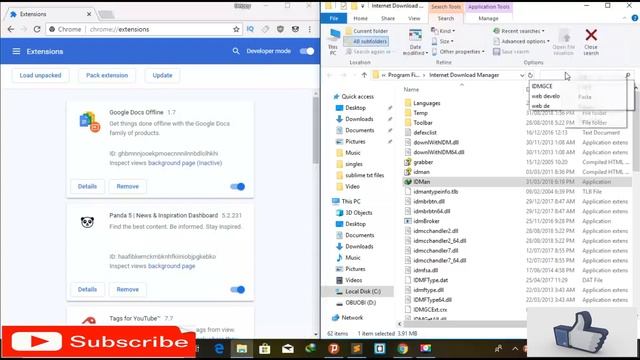Open Details for Google Docs Offline
This screenshot has width=640, height=360.
click(87, 187)
